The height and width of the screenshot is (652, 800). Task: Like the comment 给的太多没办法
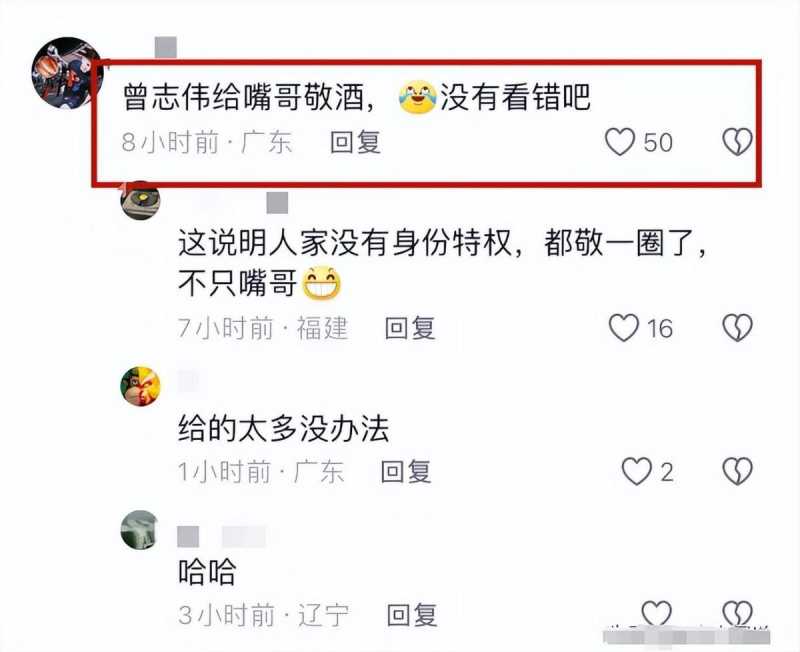point(636,471)
